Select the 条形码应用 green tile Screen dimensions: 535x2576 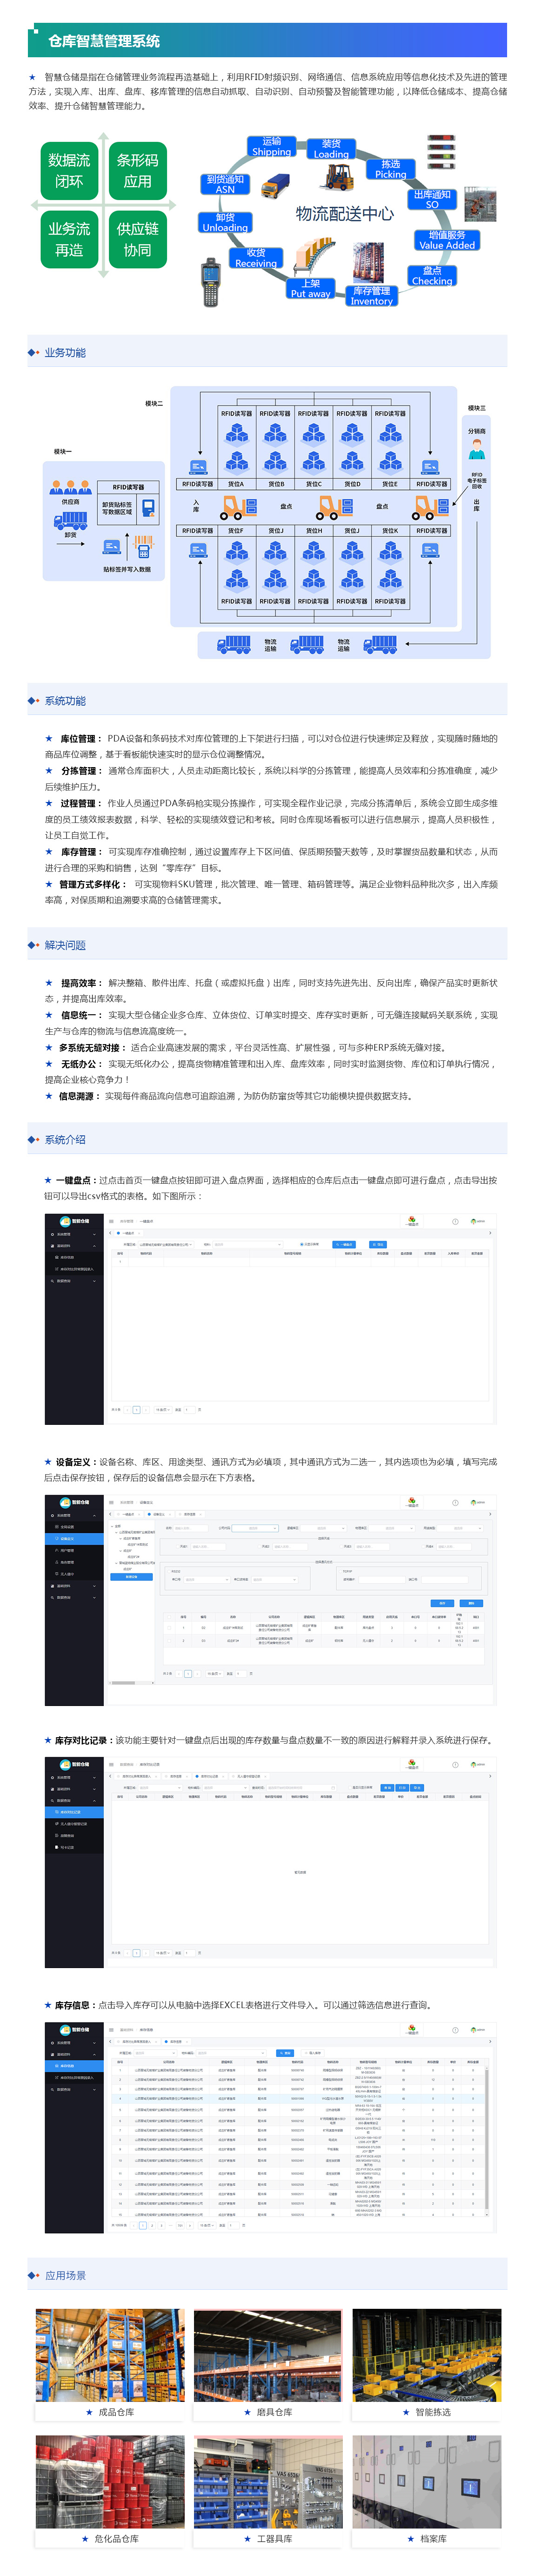[x=138, y=171]
